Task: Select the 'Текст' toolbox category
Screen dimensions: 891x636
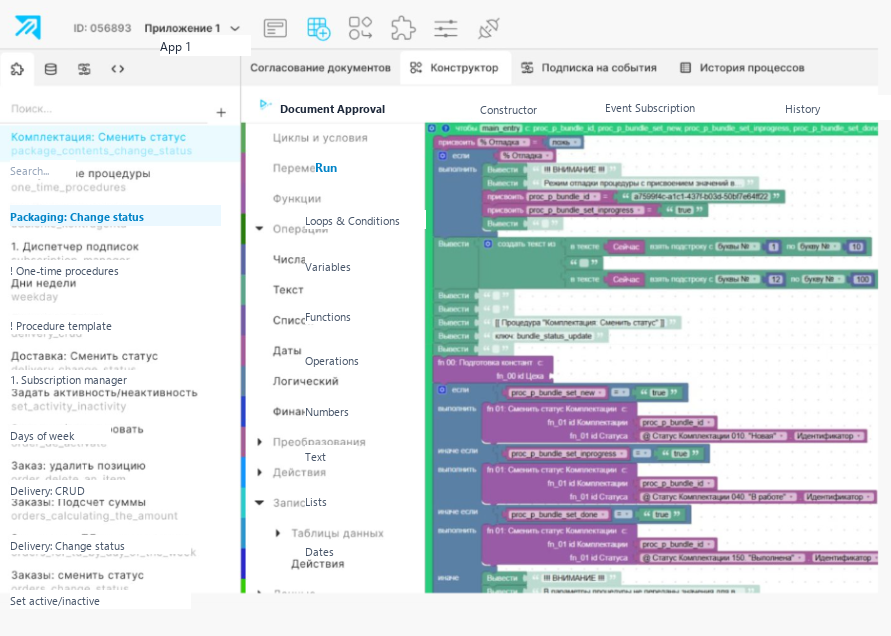Action: click(x=288, y=290)
